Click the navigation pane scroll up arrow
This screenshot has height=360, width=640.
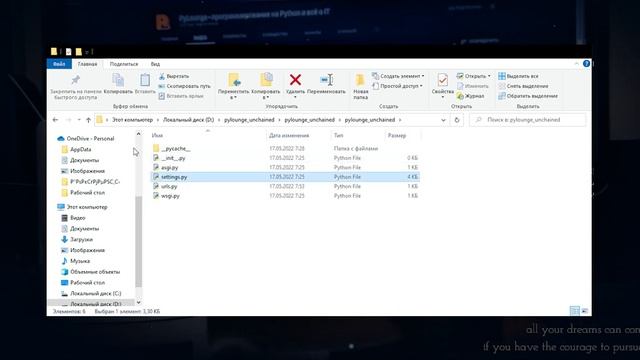coord(138,134)
